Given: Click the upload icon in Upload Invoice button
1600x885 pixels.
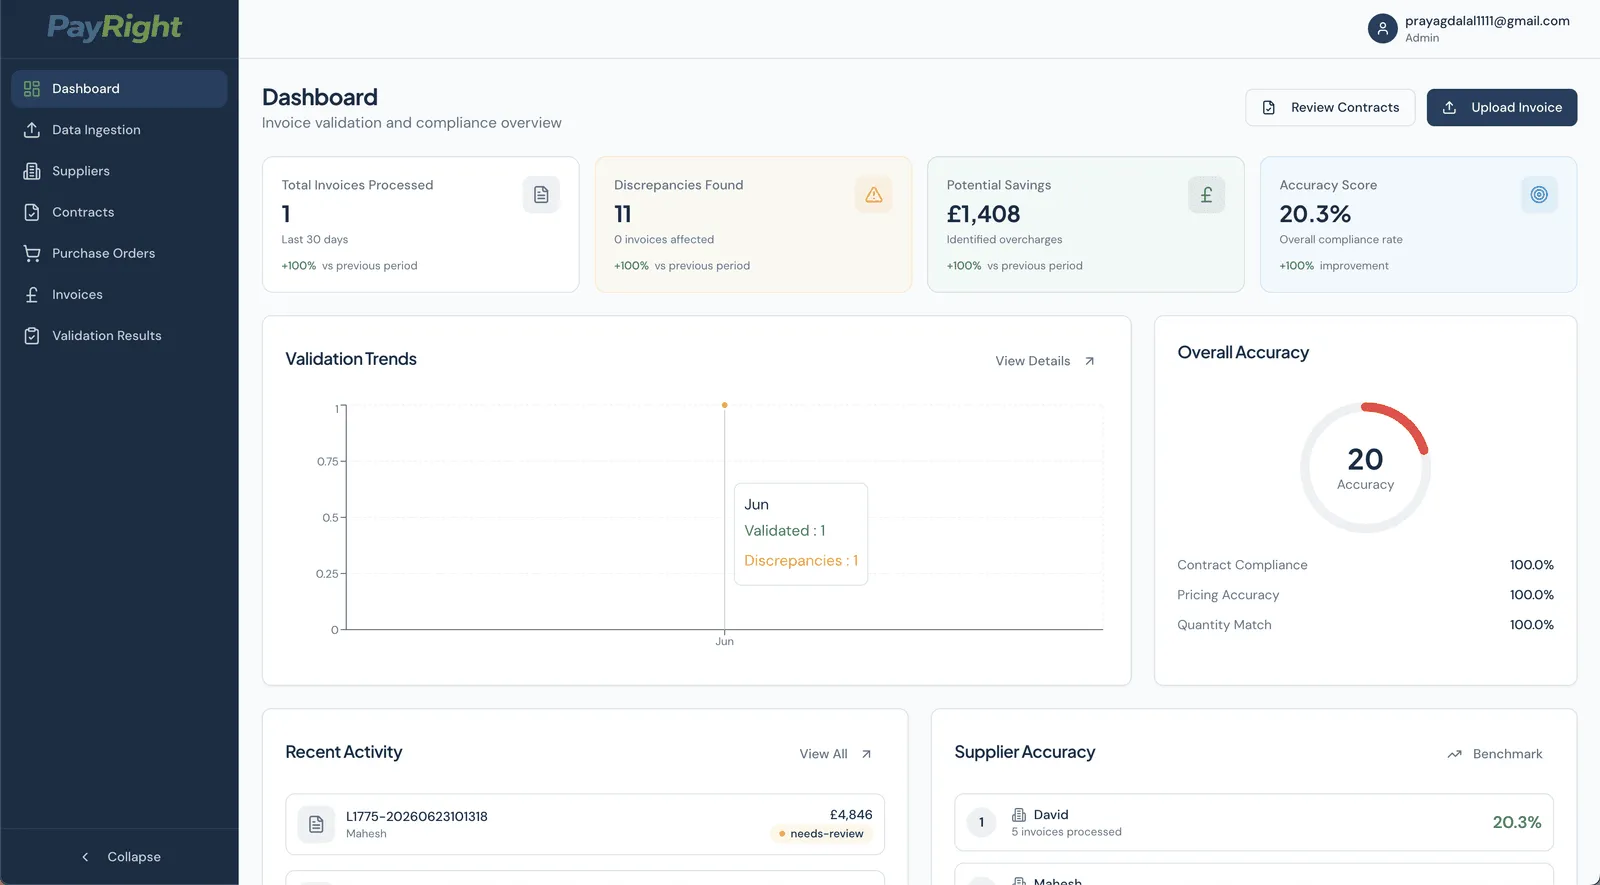Looking at the screenshot, I should click(x=1449, y=107).
